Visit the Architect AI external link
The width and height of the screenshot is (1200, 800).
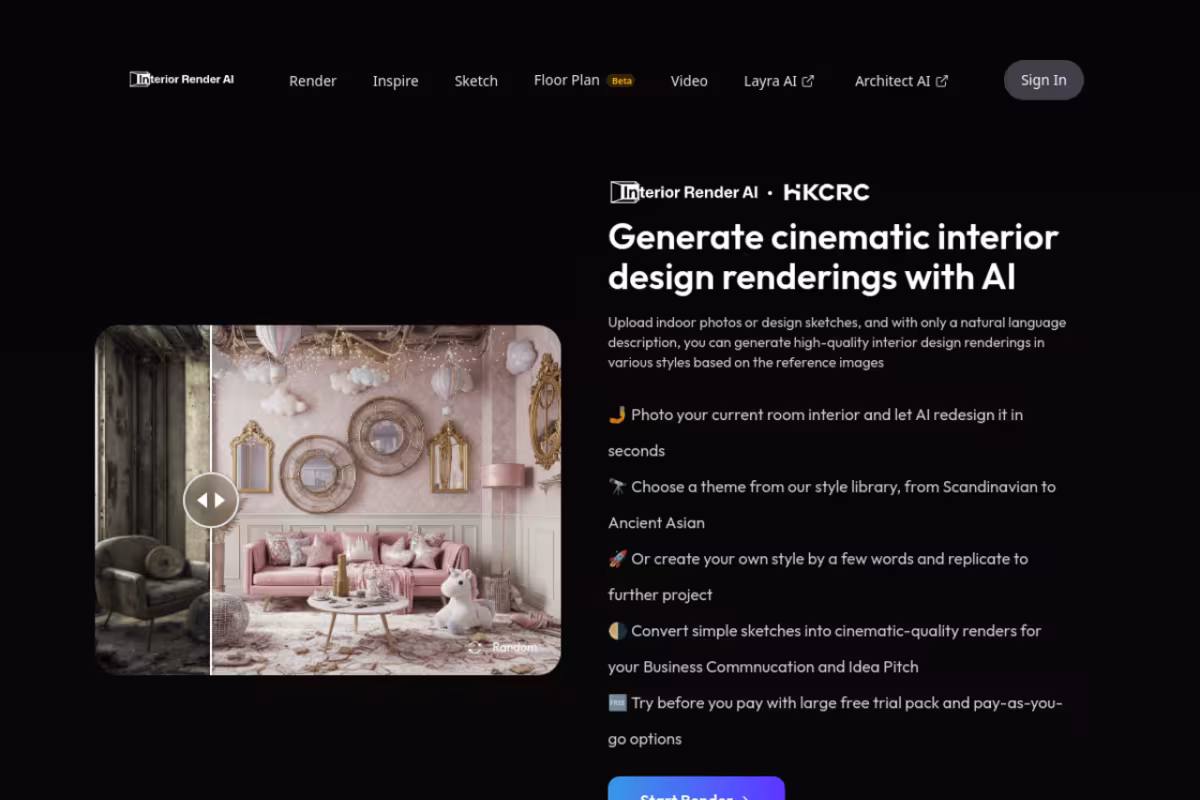tap(902, 81)
